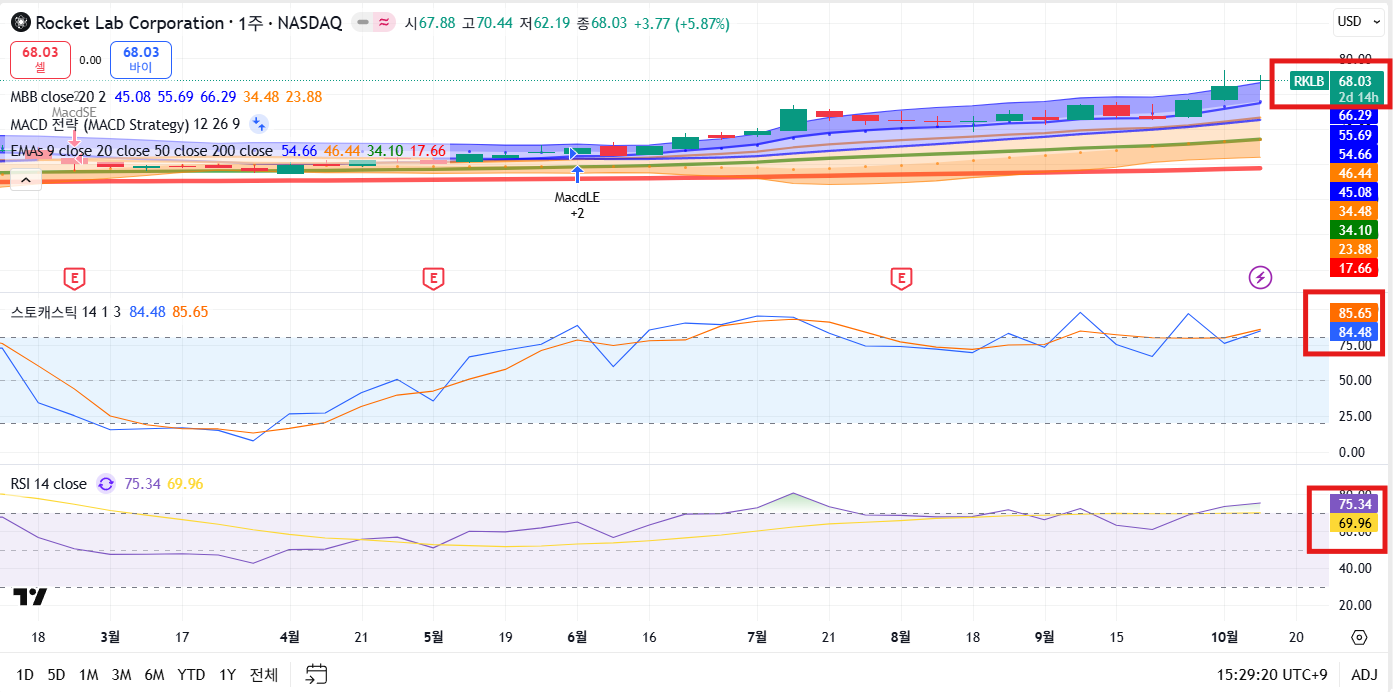Click the blue 55.69 price-axis label
The image size is (1393, 692).
(x=1355, y=135)
